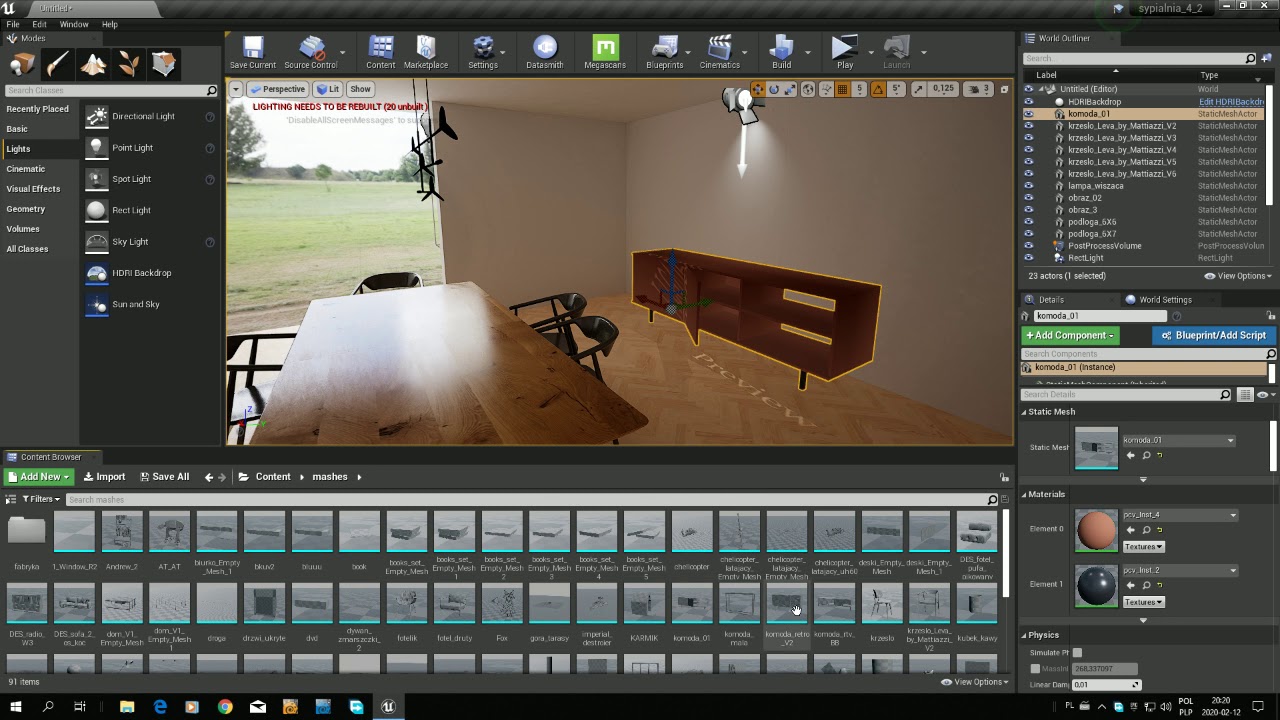The height and width of the screenshot is (720, 1280).
Task: Toggle visibility of obraz_02 actor
Action: pos(1029,198)
